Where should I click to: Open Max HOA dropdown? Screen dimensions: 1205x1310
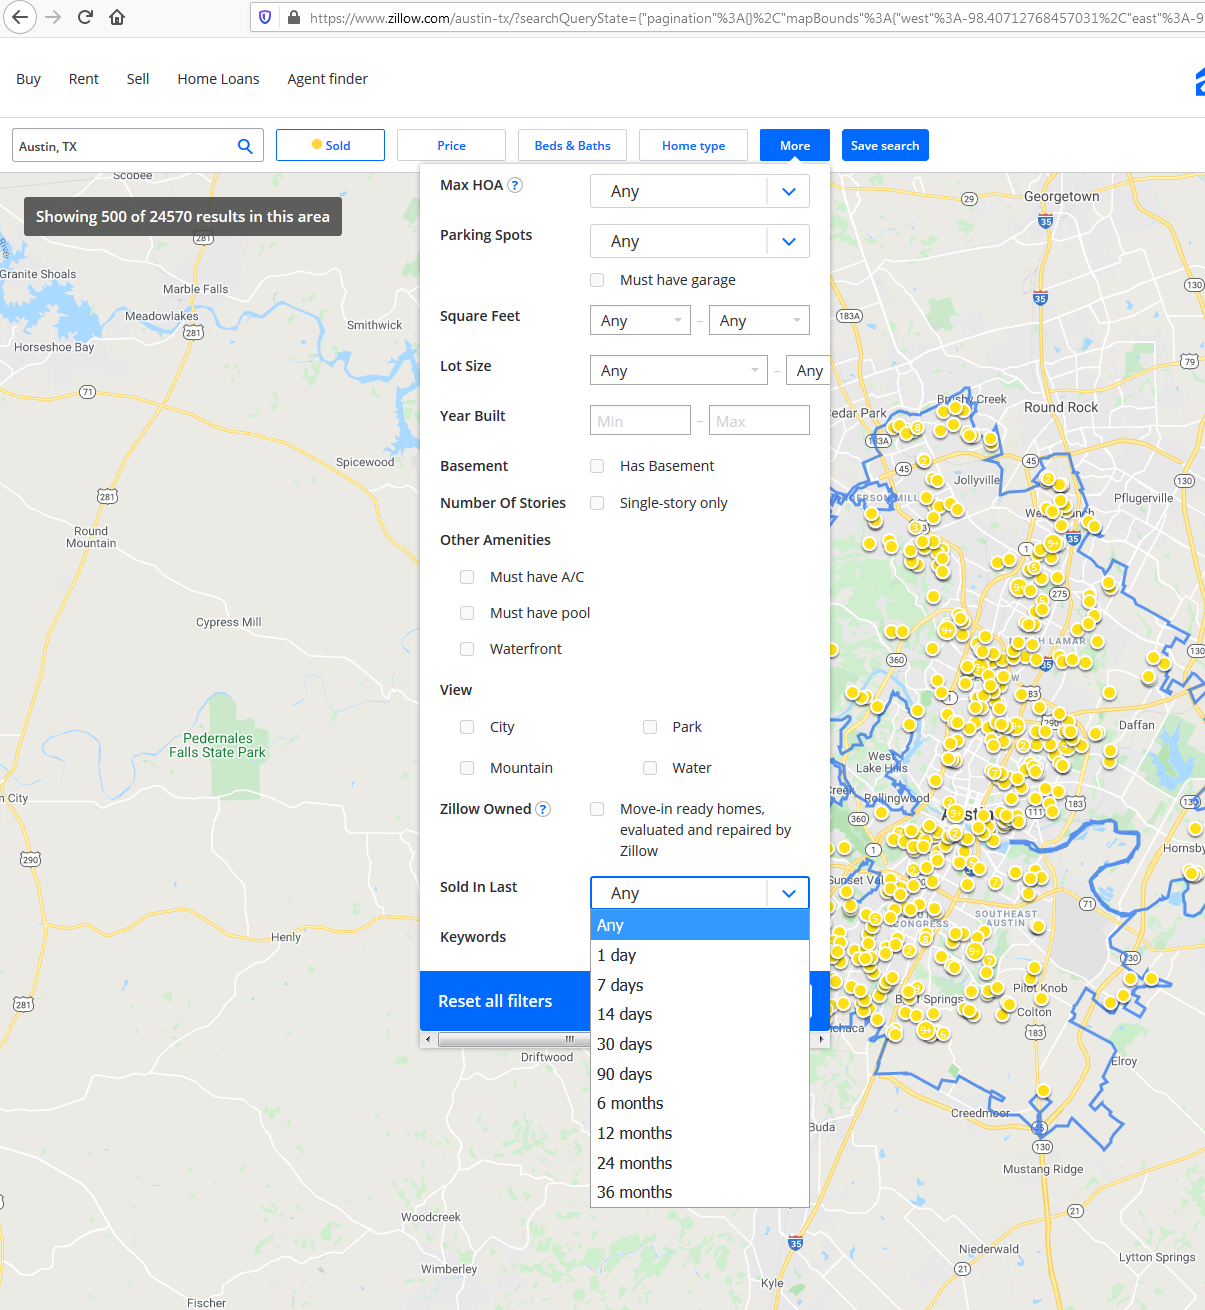(700, 191)
